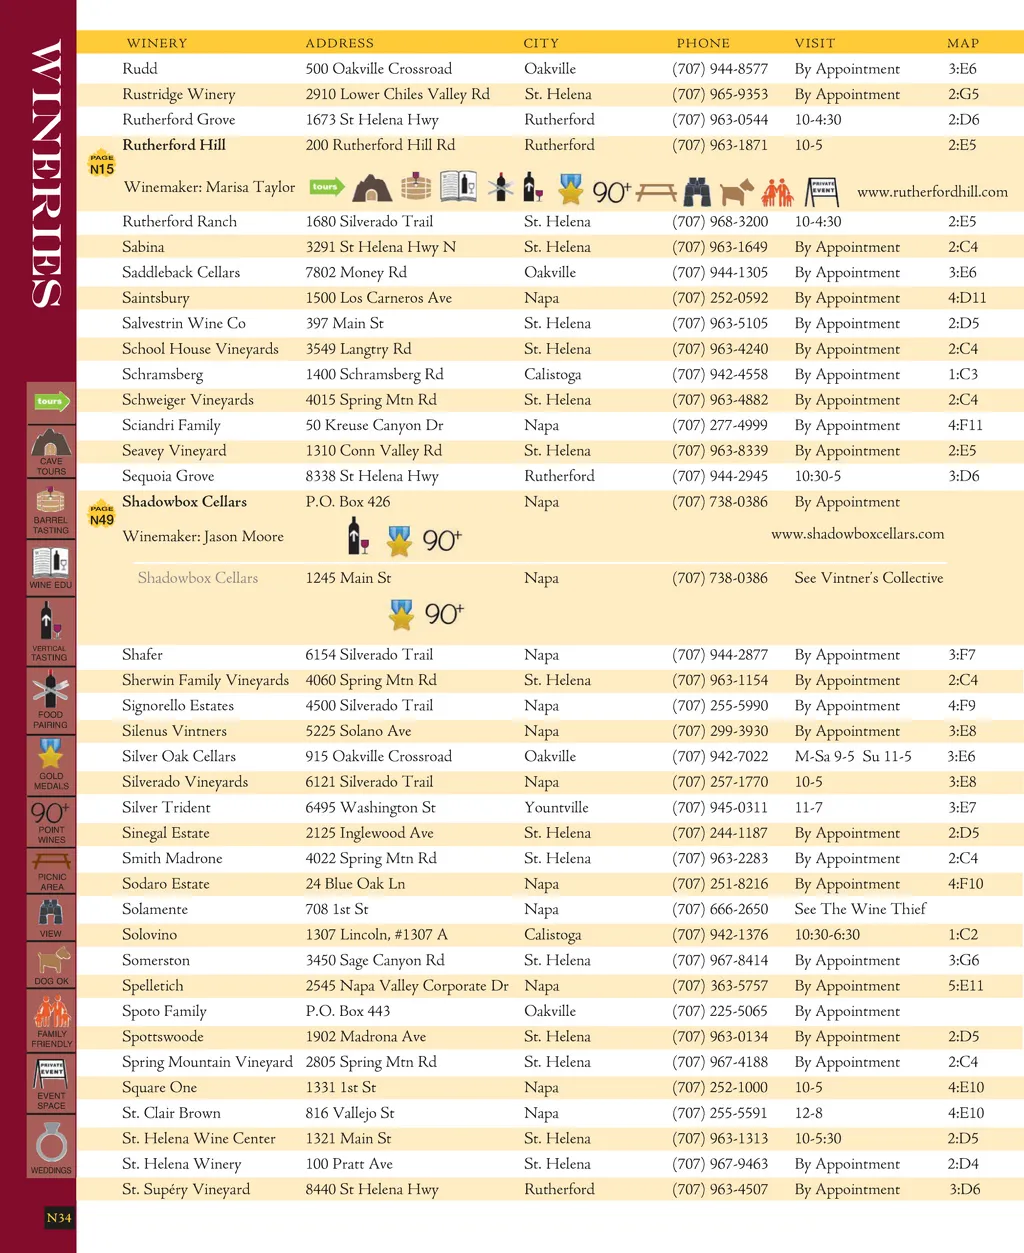Click the Picnic Area legend icon

[50, 866]
